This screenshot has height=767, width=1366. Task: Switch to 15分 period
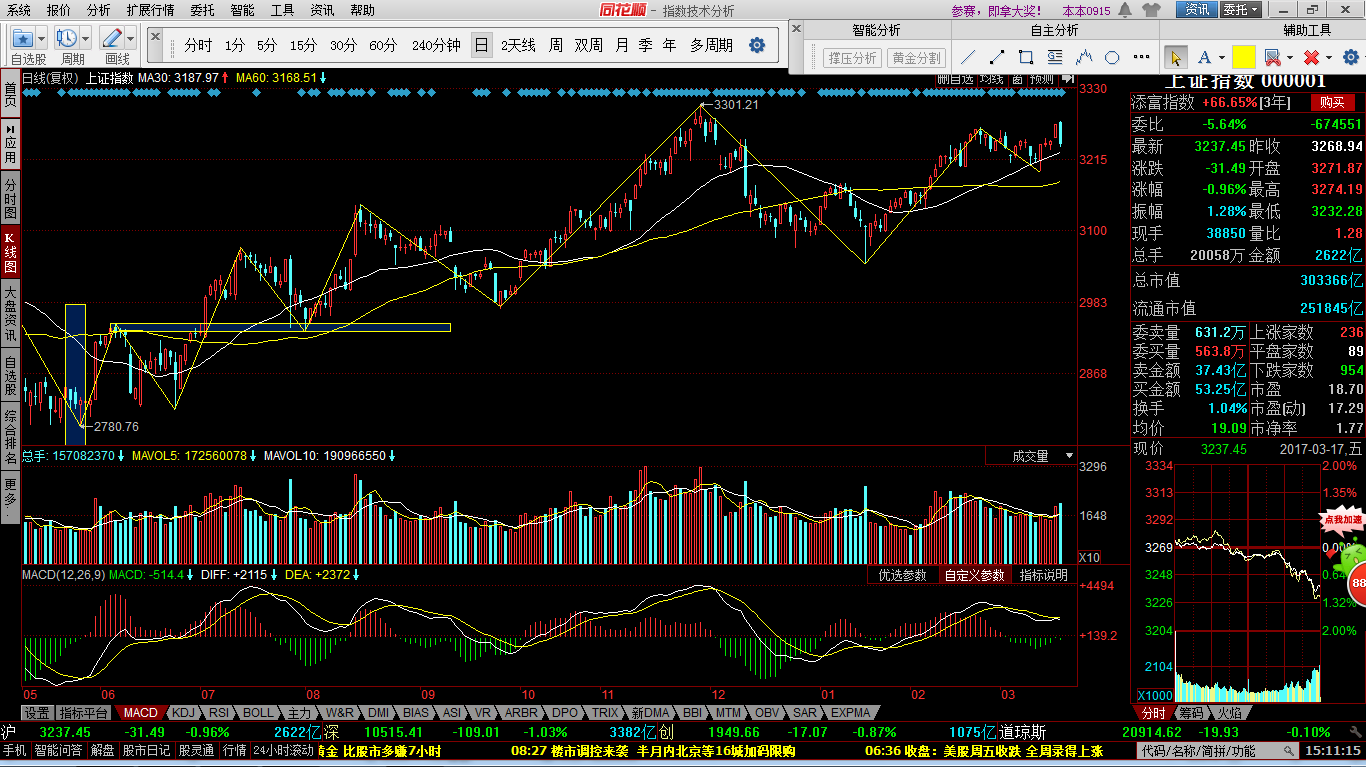303,45
